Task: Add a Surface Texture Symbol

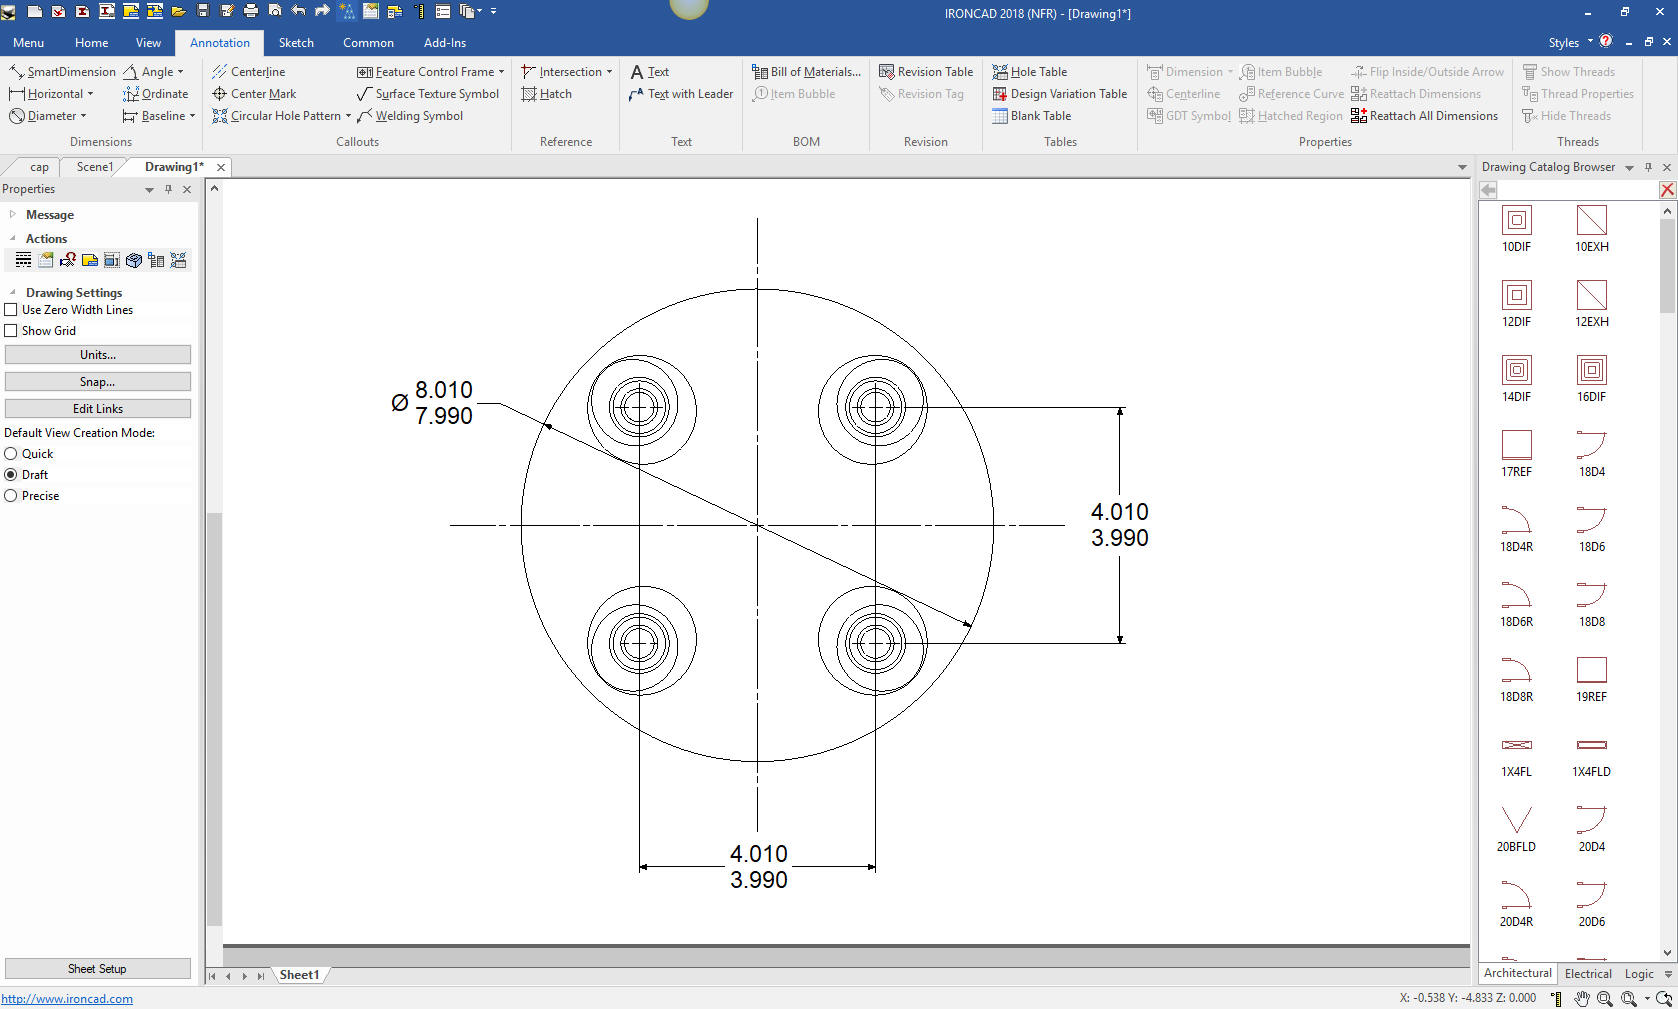Action: (428, 94)
